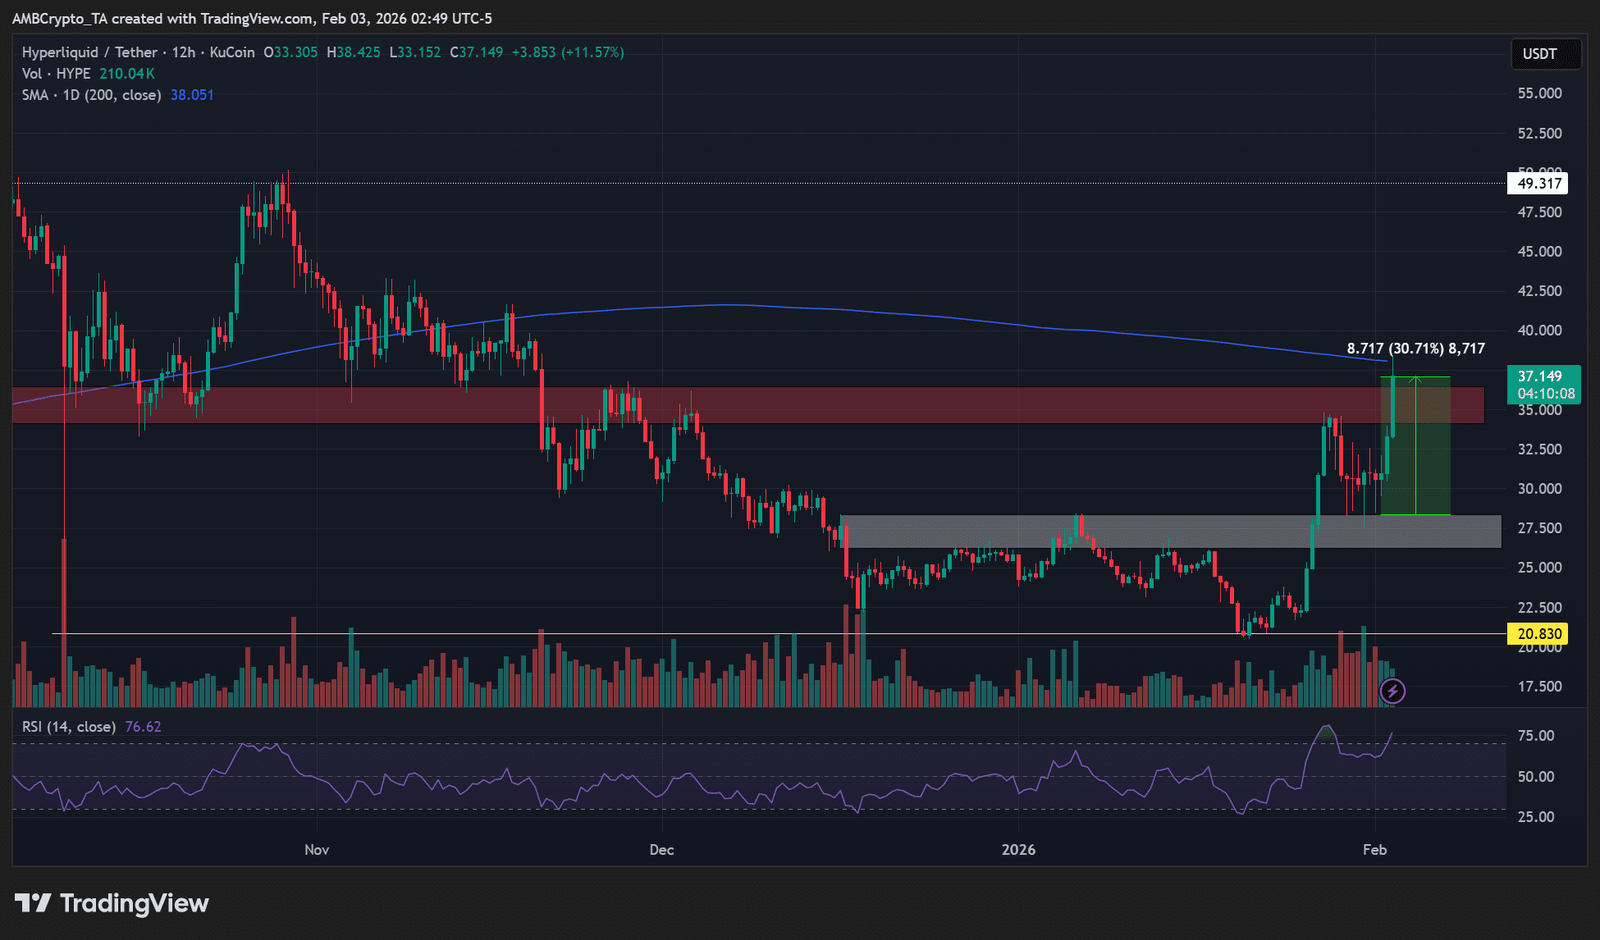Click the RSI value 76.62
The image size is (1600, 940).
click(143, 727)
